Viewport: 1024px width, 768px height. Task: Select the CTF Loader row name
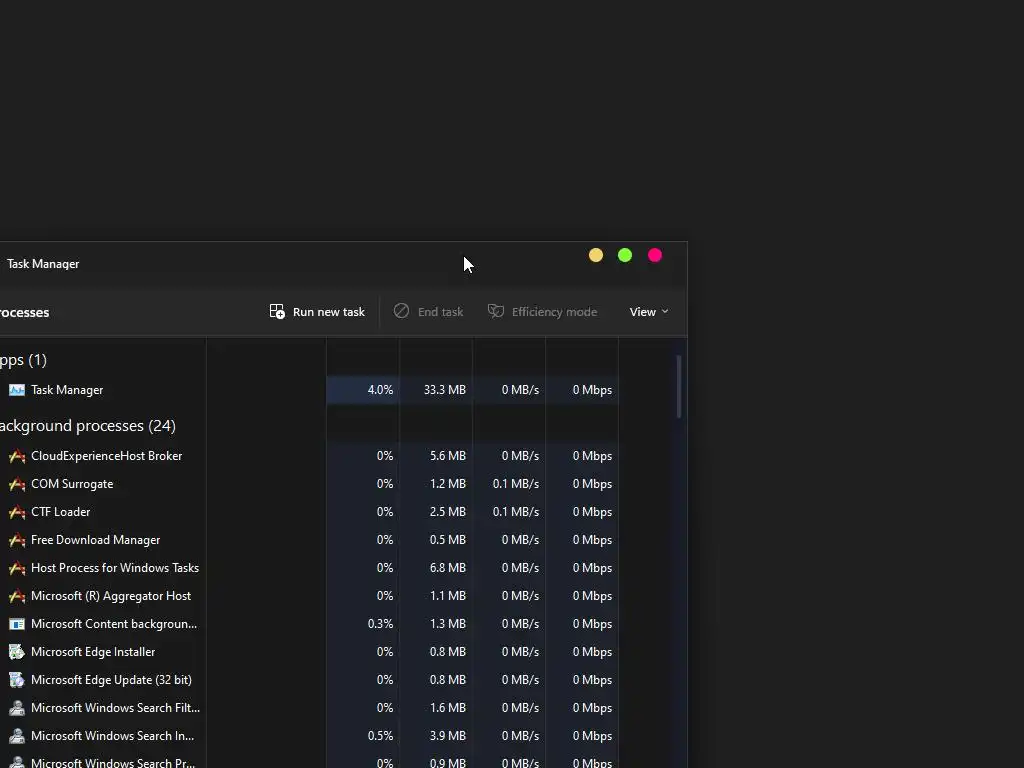tap(61, 512)
